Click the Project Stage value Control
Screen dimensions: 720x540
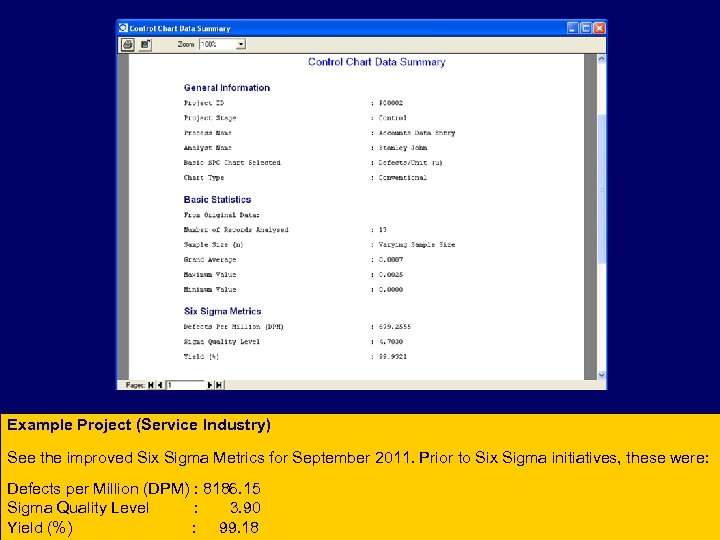pos(393,118)
